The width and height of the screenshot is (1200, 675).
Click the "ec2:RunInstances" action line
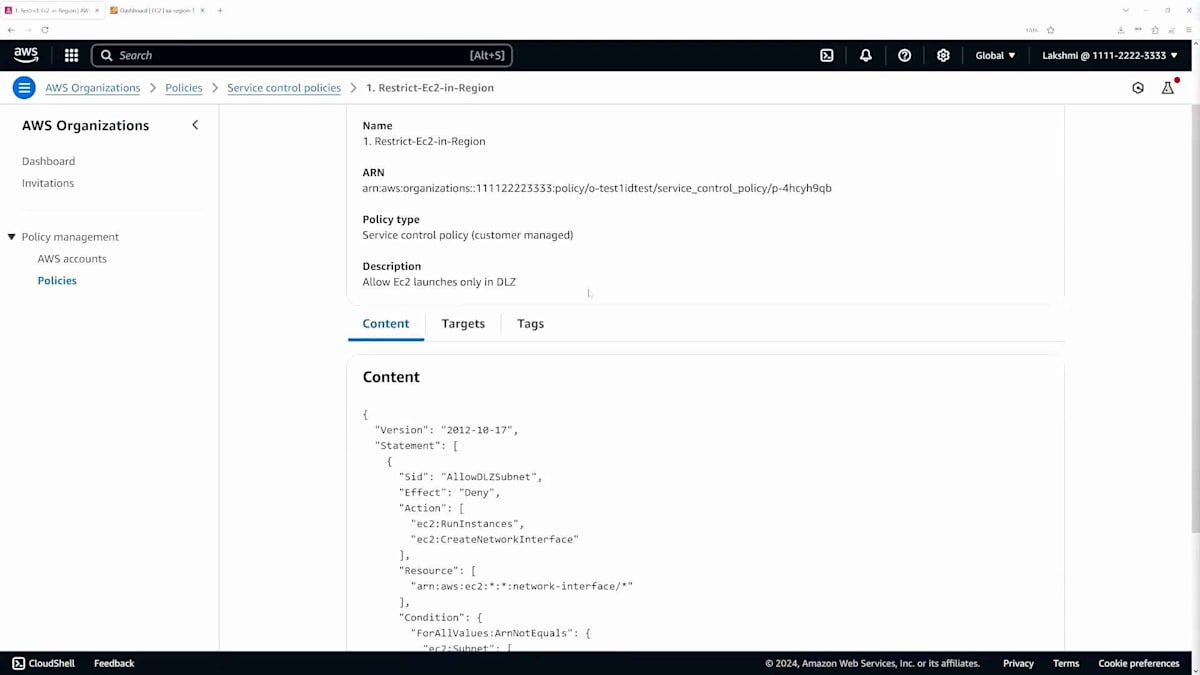(x=467, y=524)
